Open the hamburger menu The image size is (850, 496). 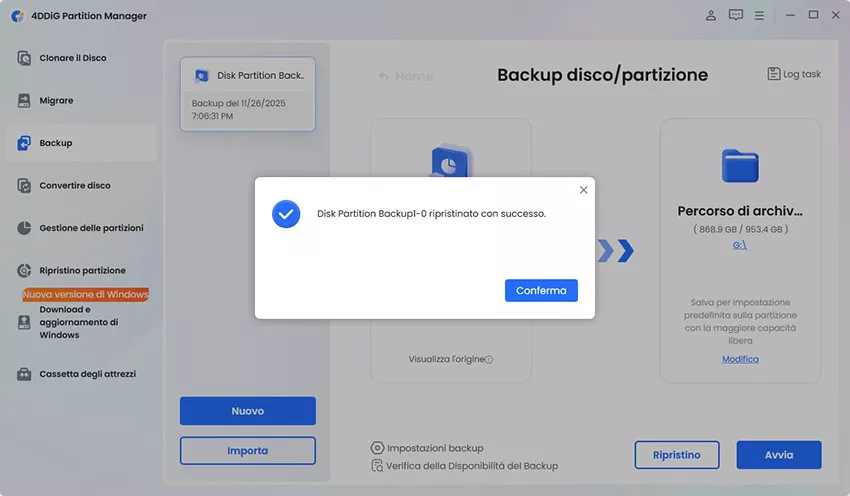pyautogui.click(x=759, y=16)
